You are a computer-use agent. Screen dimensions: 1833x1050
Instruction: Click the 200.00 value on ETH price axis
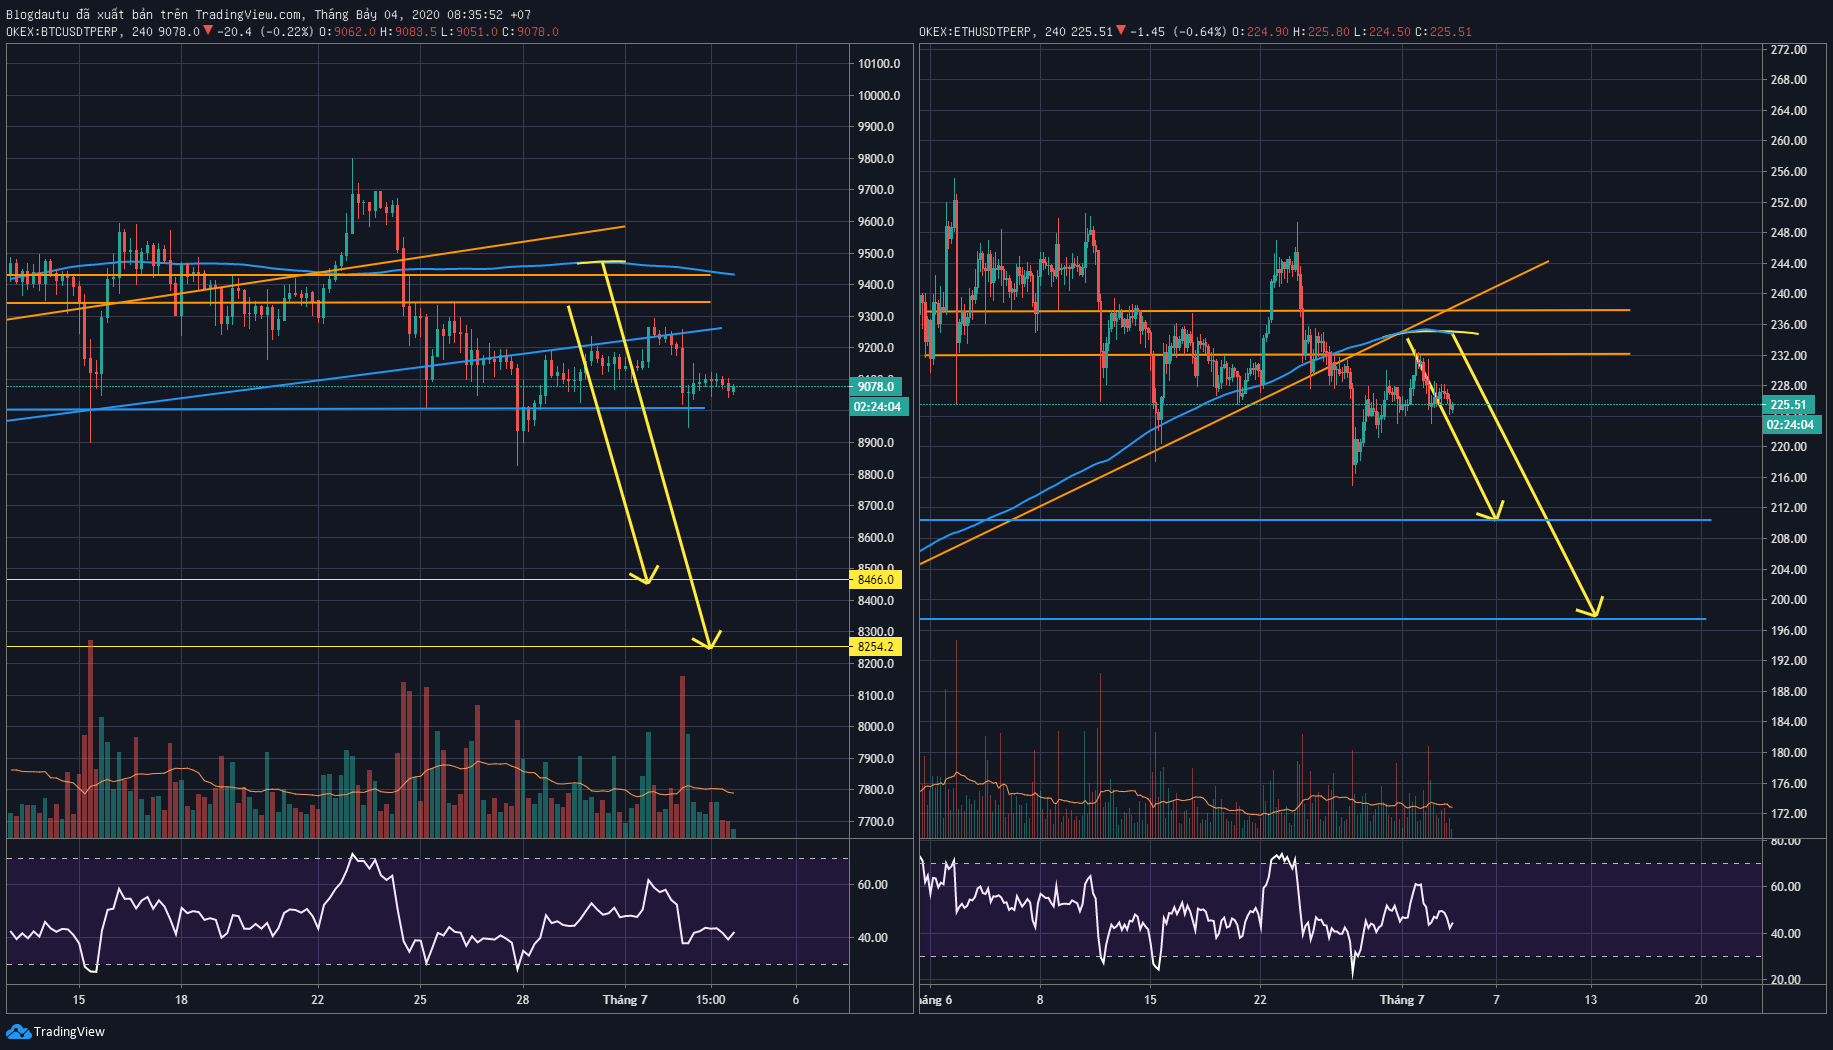(x=1789, y=600)
